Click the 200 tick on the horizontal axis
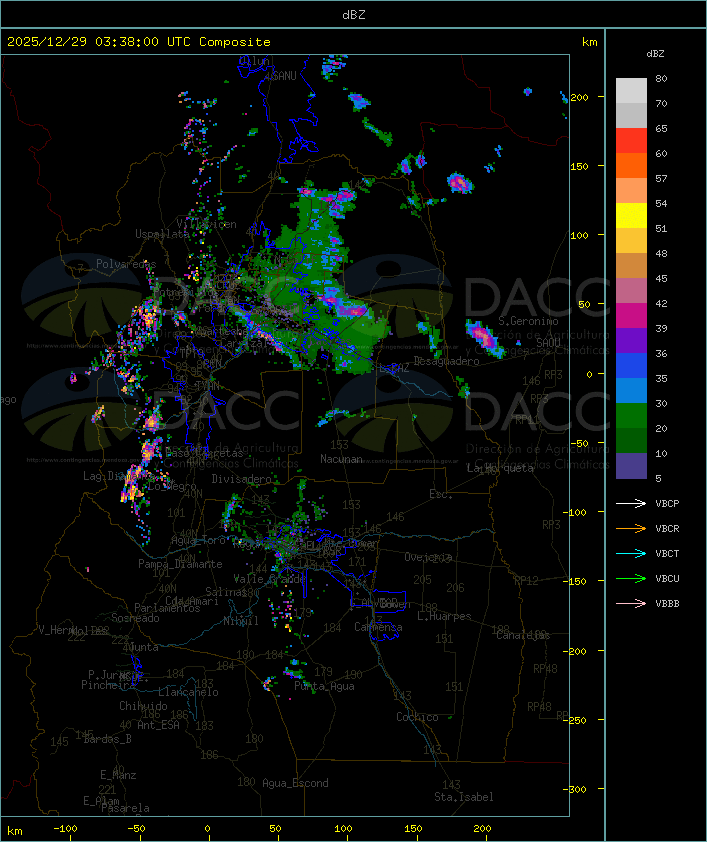The image size is (707, 842). pos(482,829)
